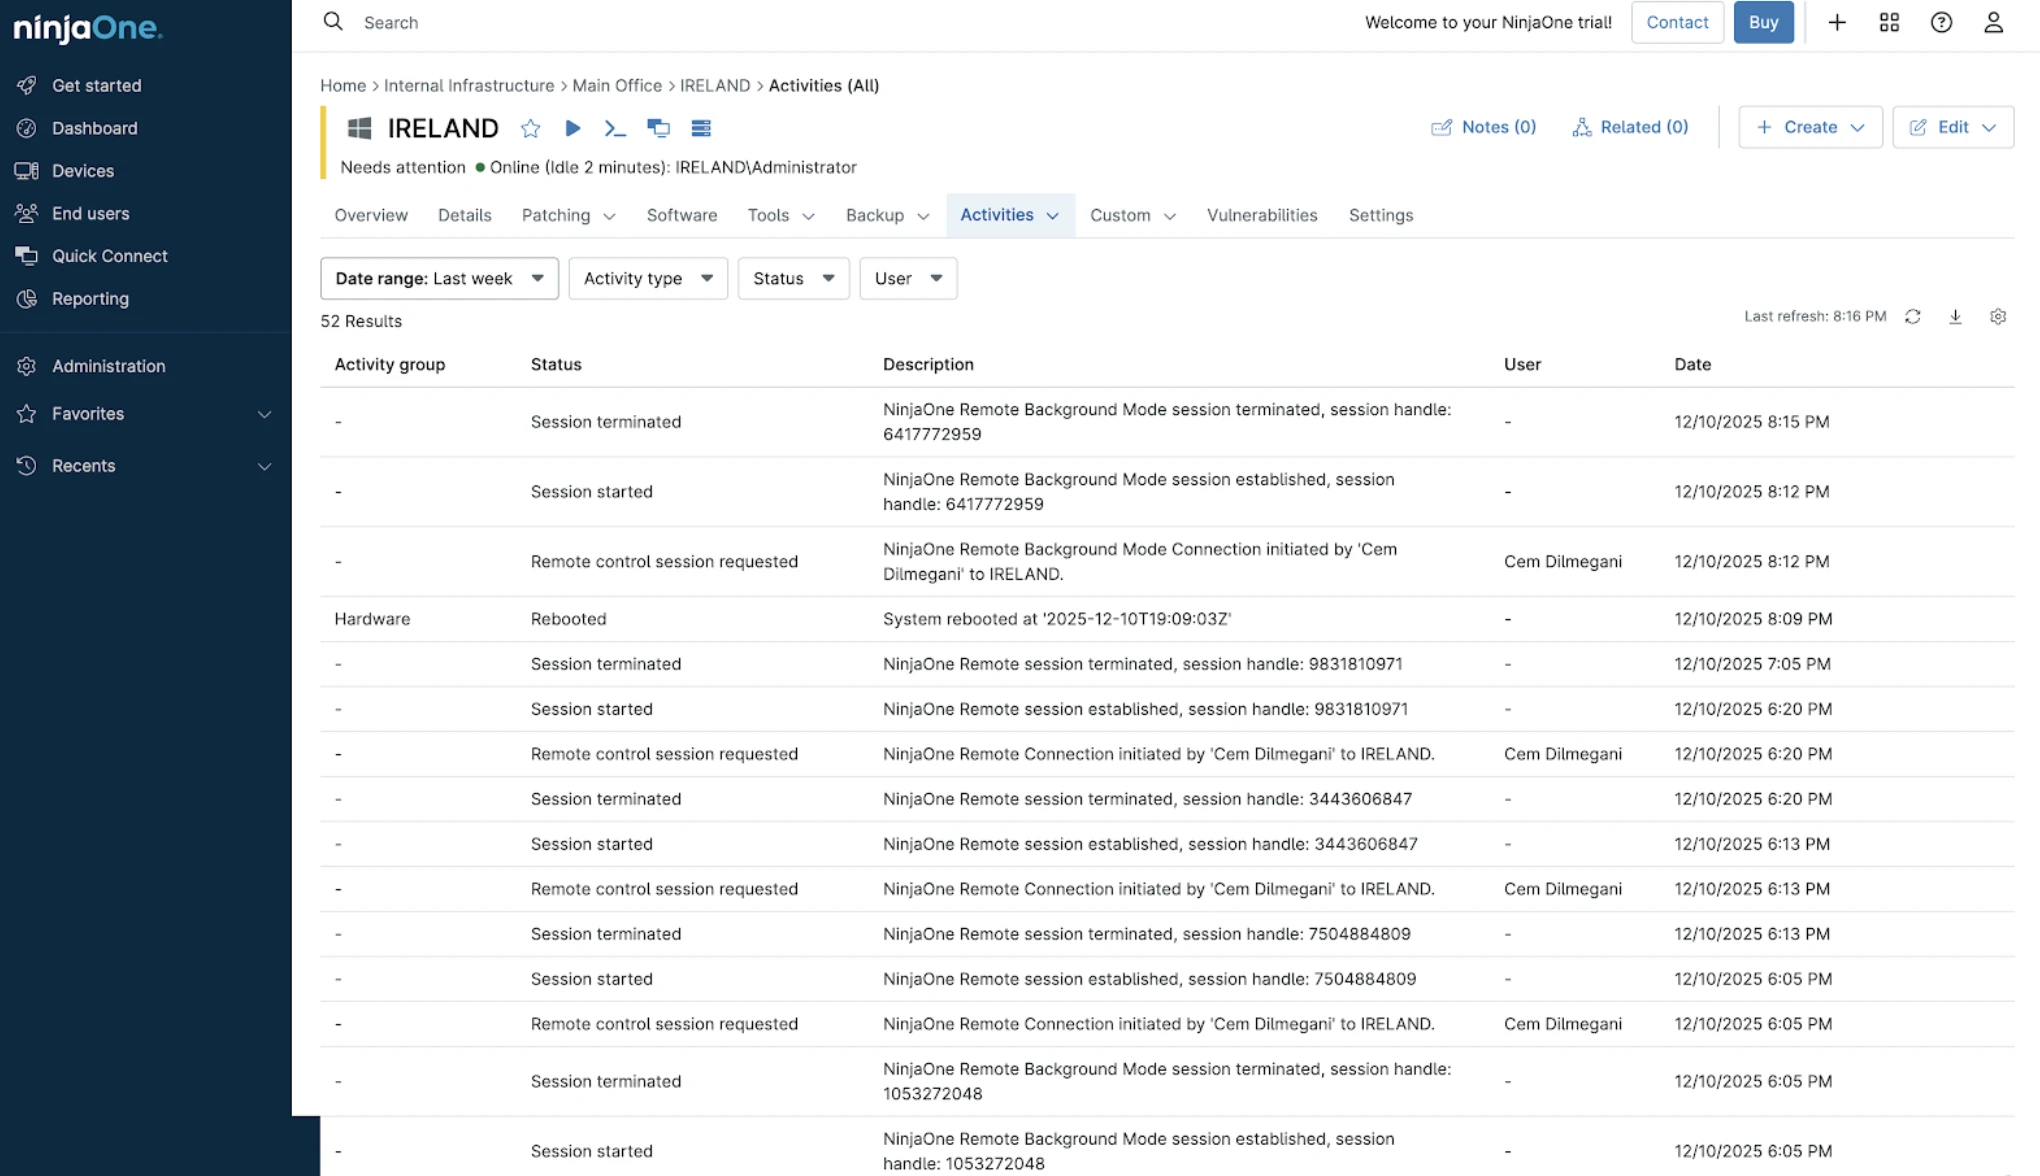Go to Internal Infrastructure breadcrumb
The image size is (2040, 1176).
(469, 85)
